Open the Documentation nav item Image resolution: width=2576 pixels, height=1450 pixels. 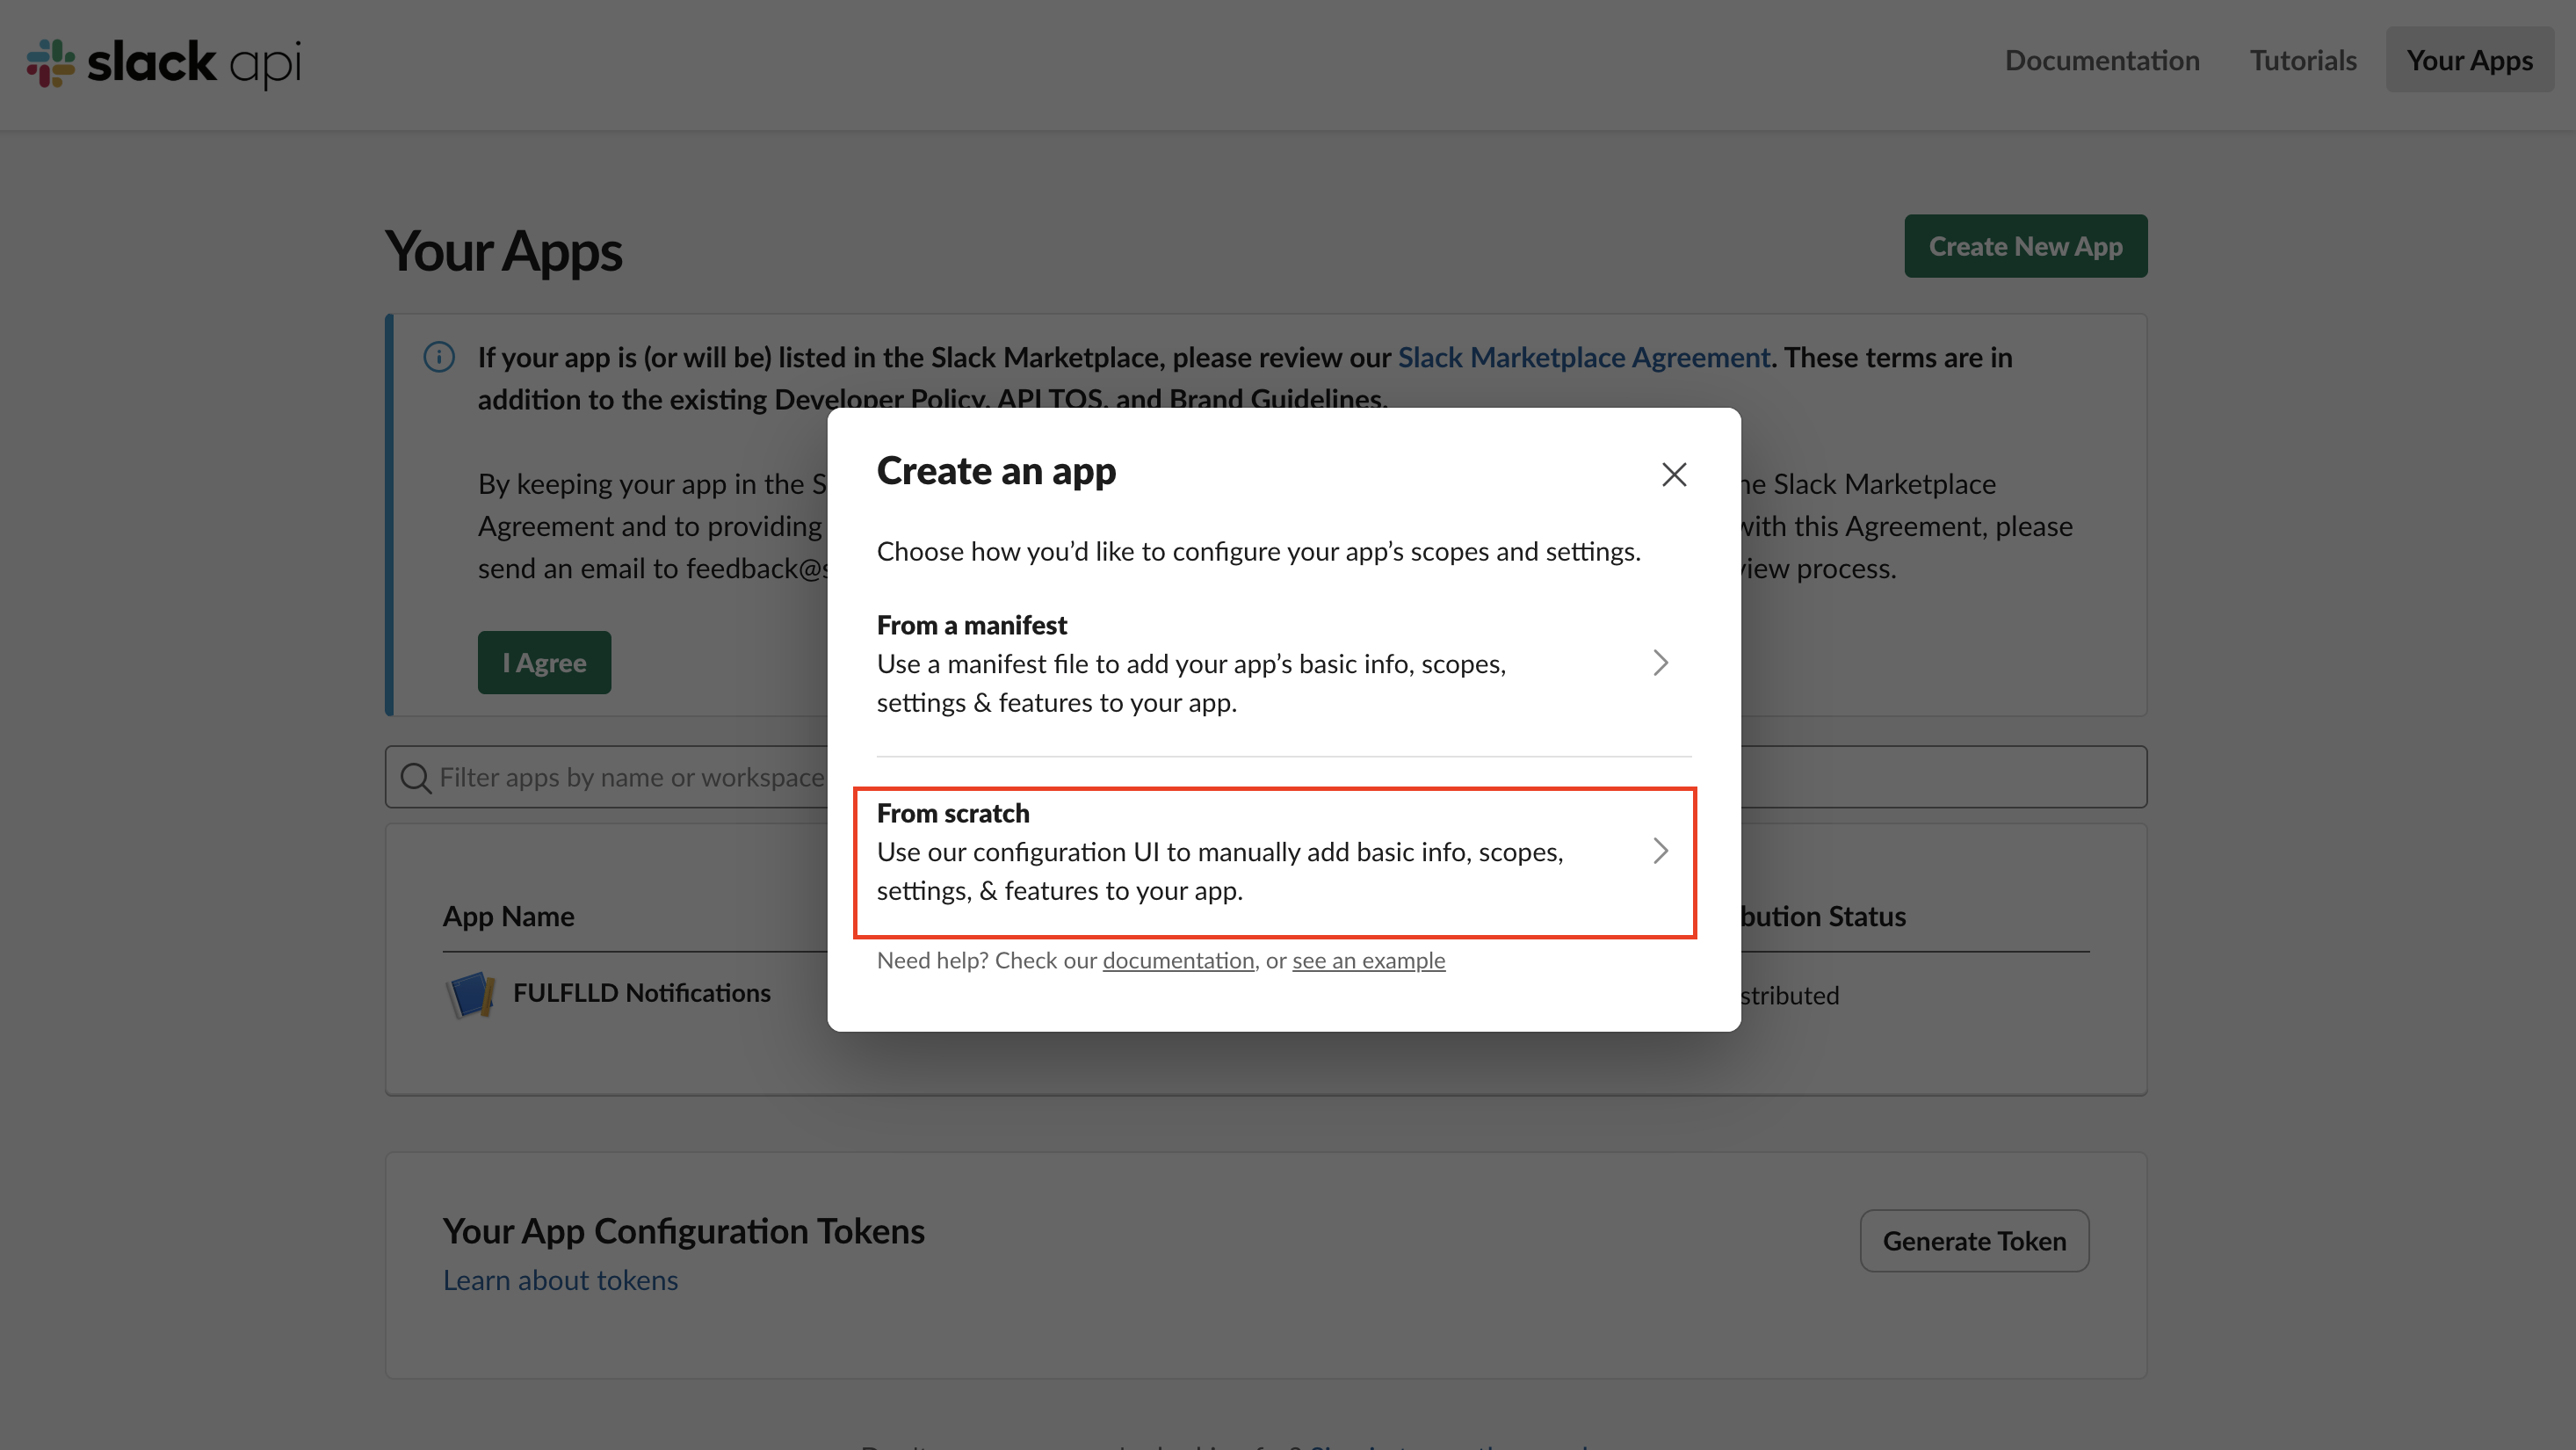2102,60
